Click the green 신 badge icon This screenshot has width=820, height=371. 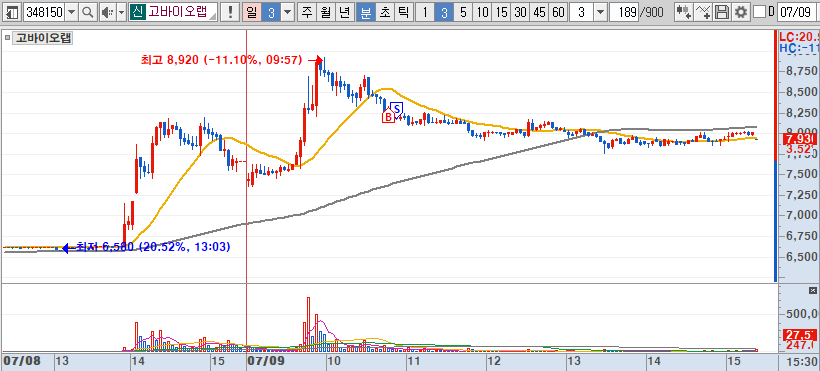pos(137,12)
